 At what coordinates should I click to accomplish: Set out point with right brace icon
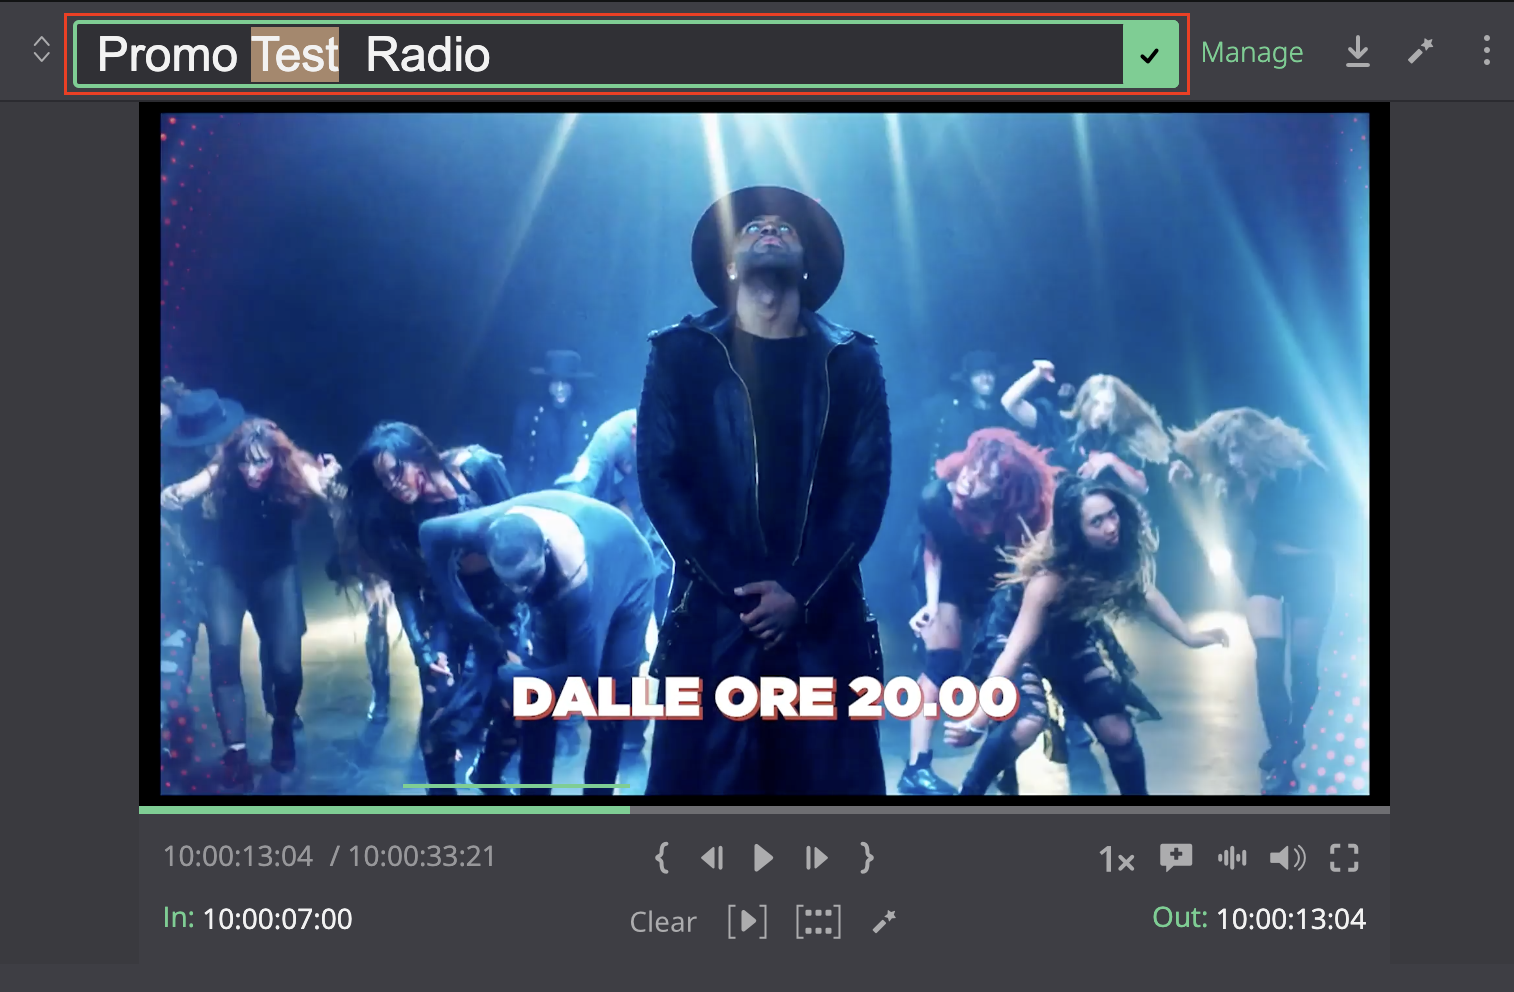coord(866,858)
